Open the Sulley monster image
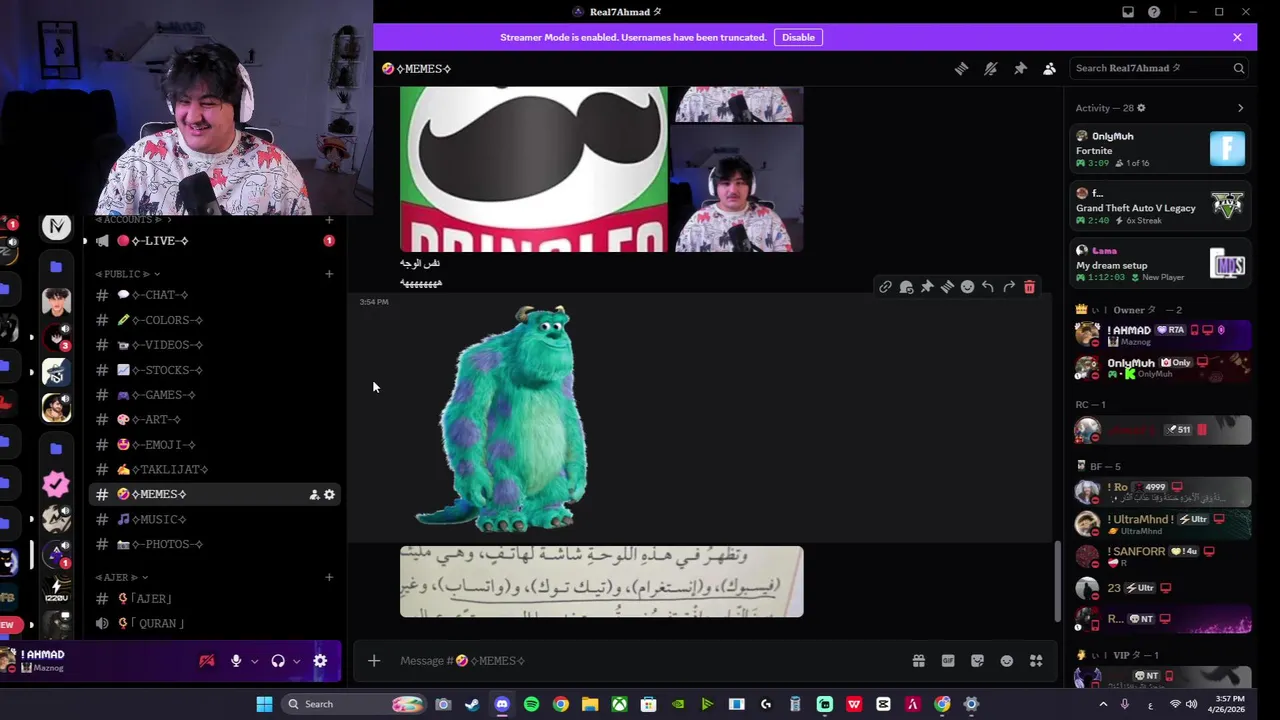 [x=503, y=419]
